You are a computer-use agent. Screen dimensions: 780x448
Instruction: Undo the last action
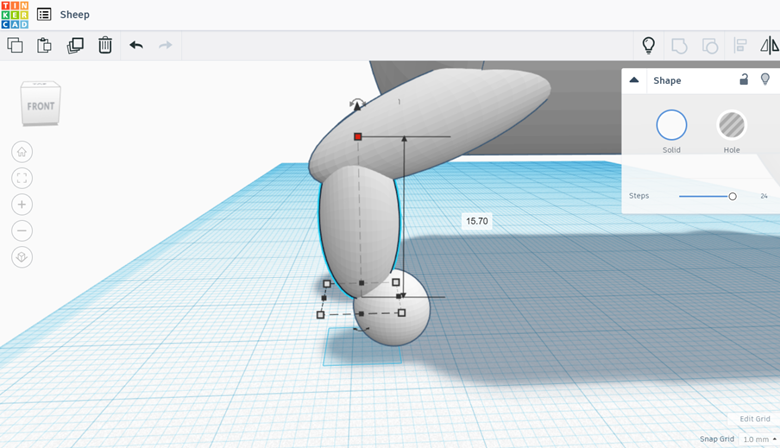136,45
